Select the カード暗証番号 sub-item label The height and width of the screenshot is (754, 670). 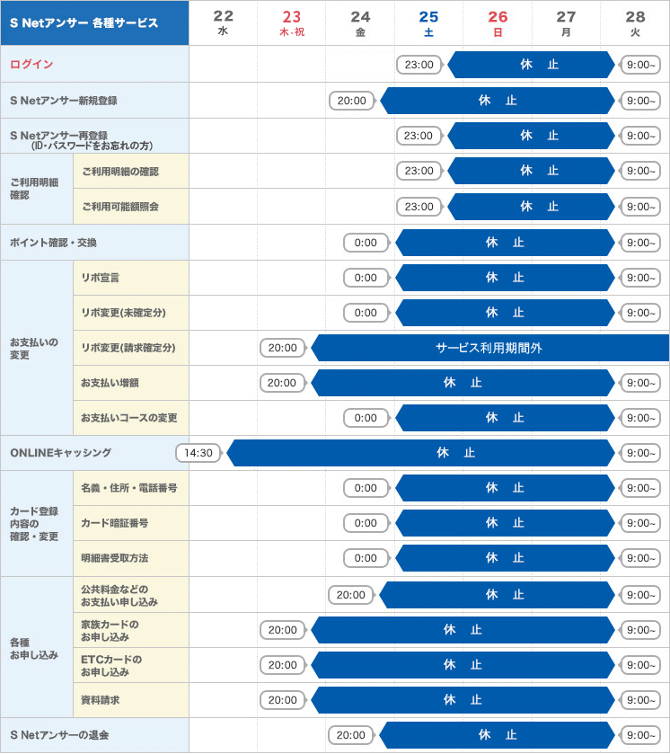point(114,522)
